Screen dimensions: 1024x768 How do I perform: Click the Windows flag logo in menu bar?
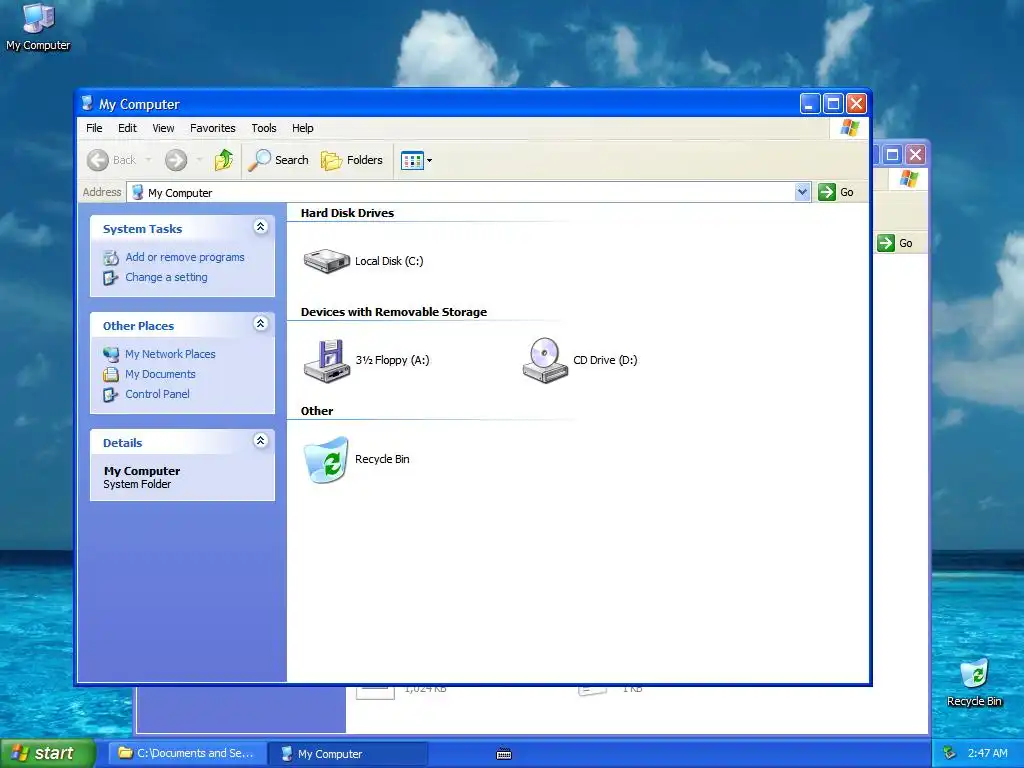[850, 127]
